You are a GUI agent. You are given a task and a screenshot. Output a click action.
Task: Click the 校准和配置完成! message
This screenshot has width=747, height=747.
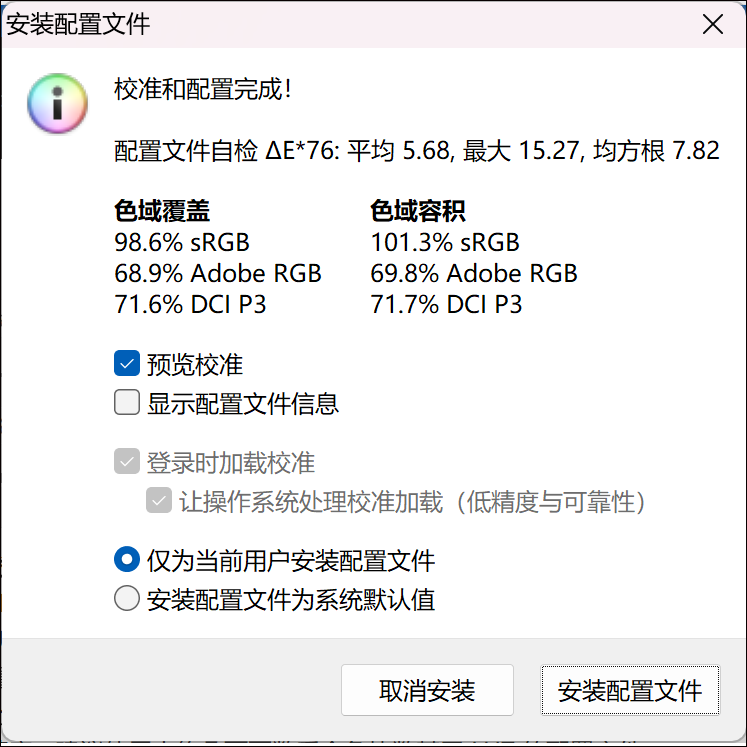[x=204, y=90]
